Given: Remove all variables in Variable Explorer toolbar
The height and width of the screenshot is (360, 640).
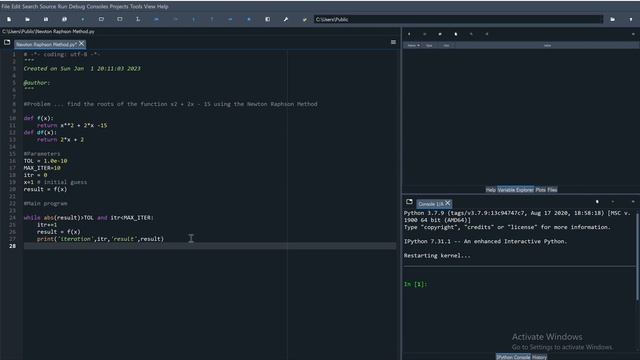Looking at the screenshot, I should (456, 34).
